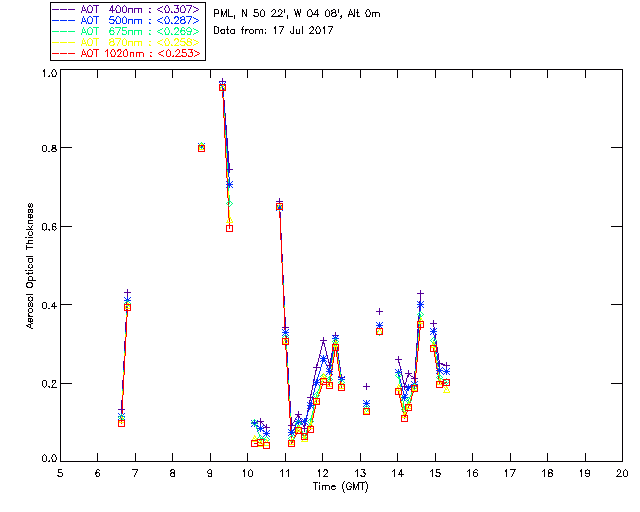The height and width of the screenshot is (512, 640).
Task: Click the purple plus marker above 0.4 near 7
Action: (127, 293)
